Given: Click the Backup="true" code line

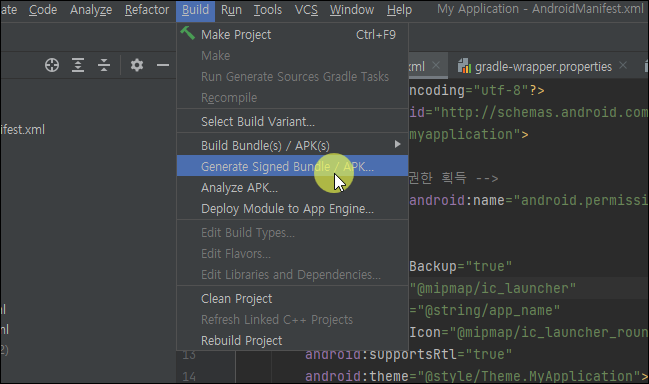Looking at the screenshot, I should (x=460, y=266).
